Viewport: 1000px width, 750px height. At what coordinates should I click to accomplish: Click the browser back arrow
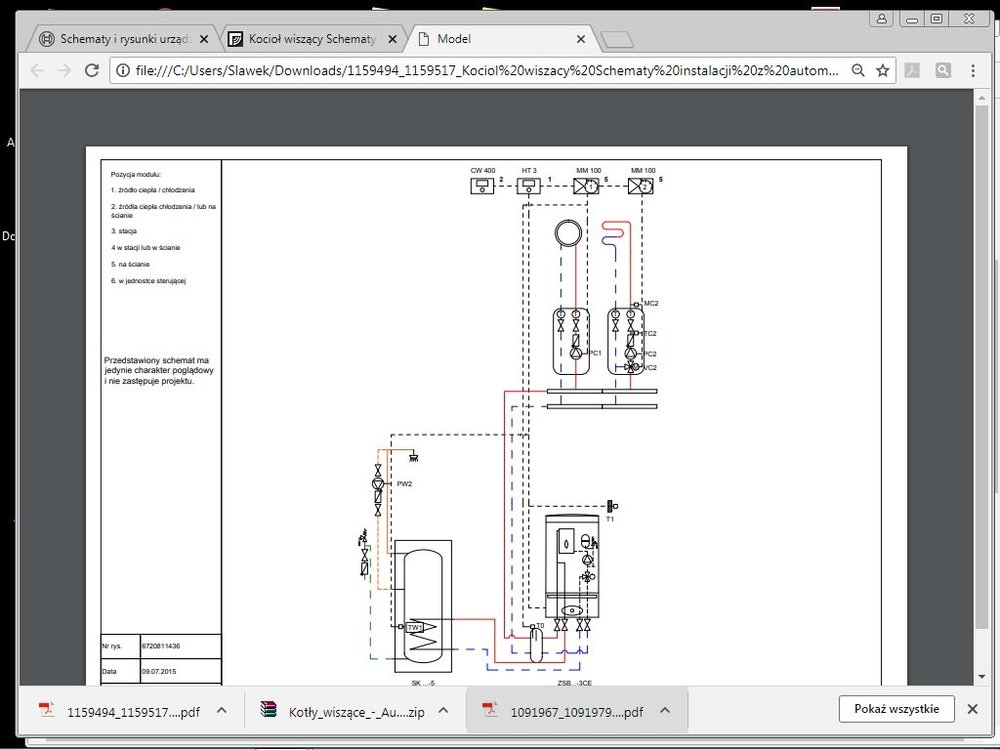pyautogui.click(x=37, y=71)
